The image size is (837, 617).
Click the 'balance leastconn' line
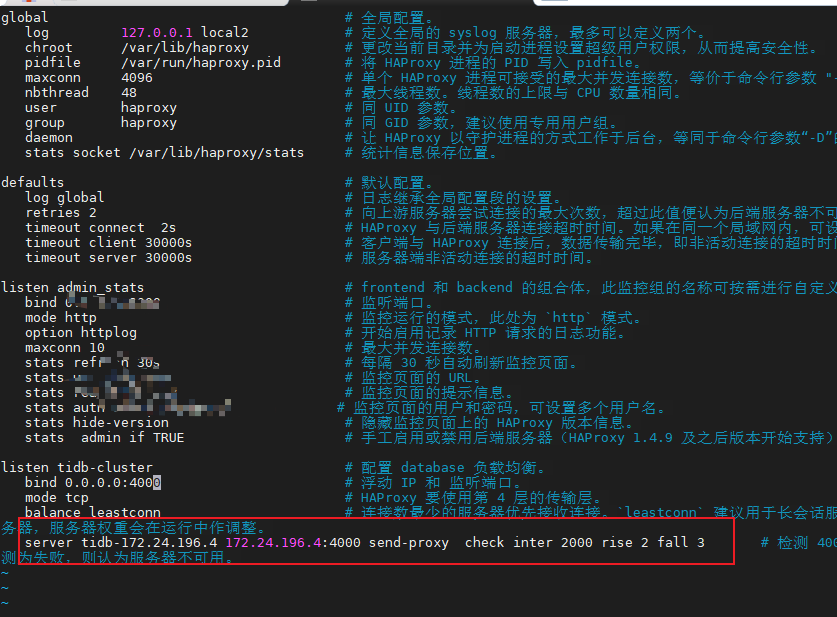coord(93,512)
